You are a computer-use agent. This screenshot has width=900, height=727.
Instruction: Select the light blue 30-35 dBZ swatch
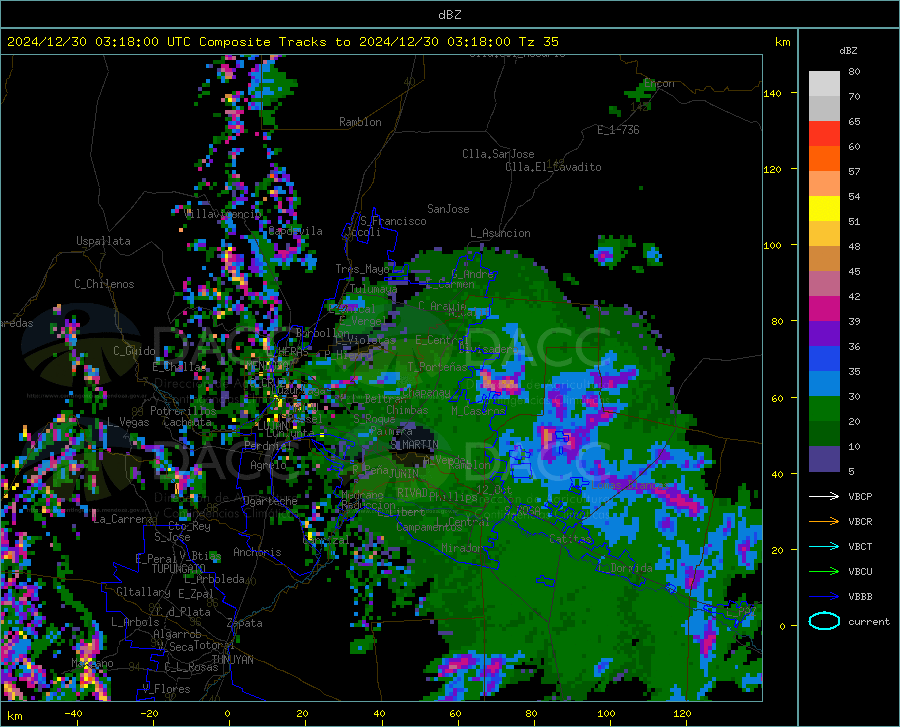tap(824, 384)
